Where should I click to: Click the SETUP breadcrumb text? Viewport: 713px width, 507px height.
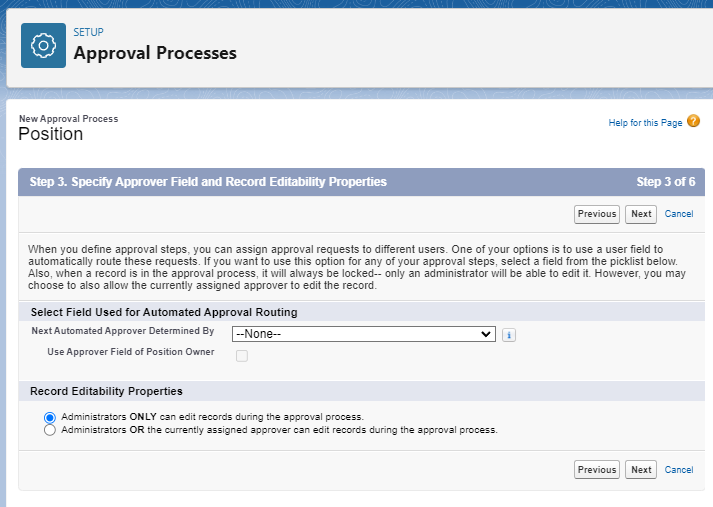click(89, 32)
